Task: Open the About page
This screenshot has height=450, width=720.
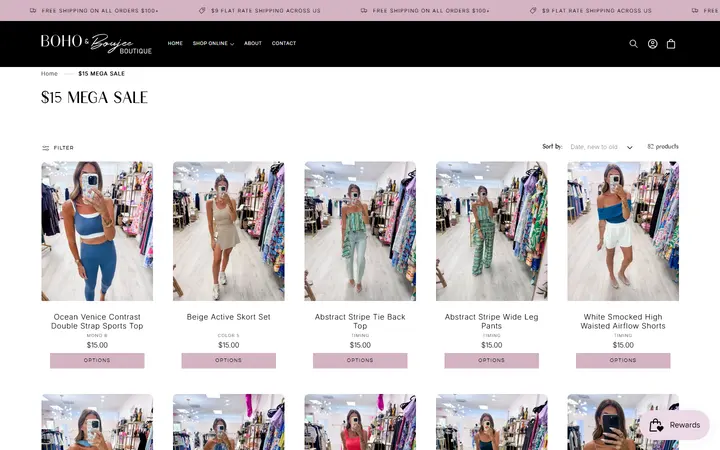Action: [253, 43]
